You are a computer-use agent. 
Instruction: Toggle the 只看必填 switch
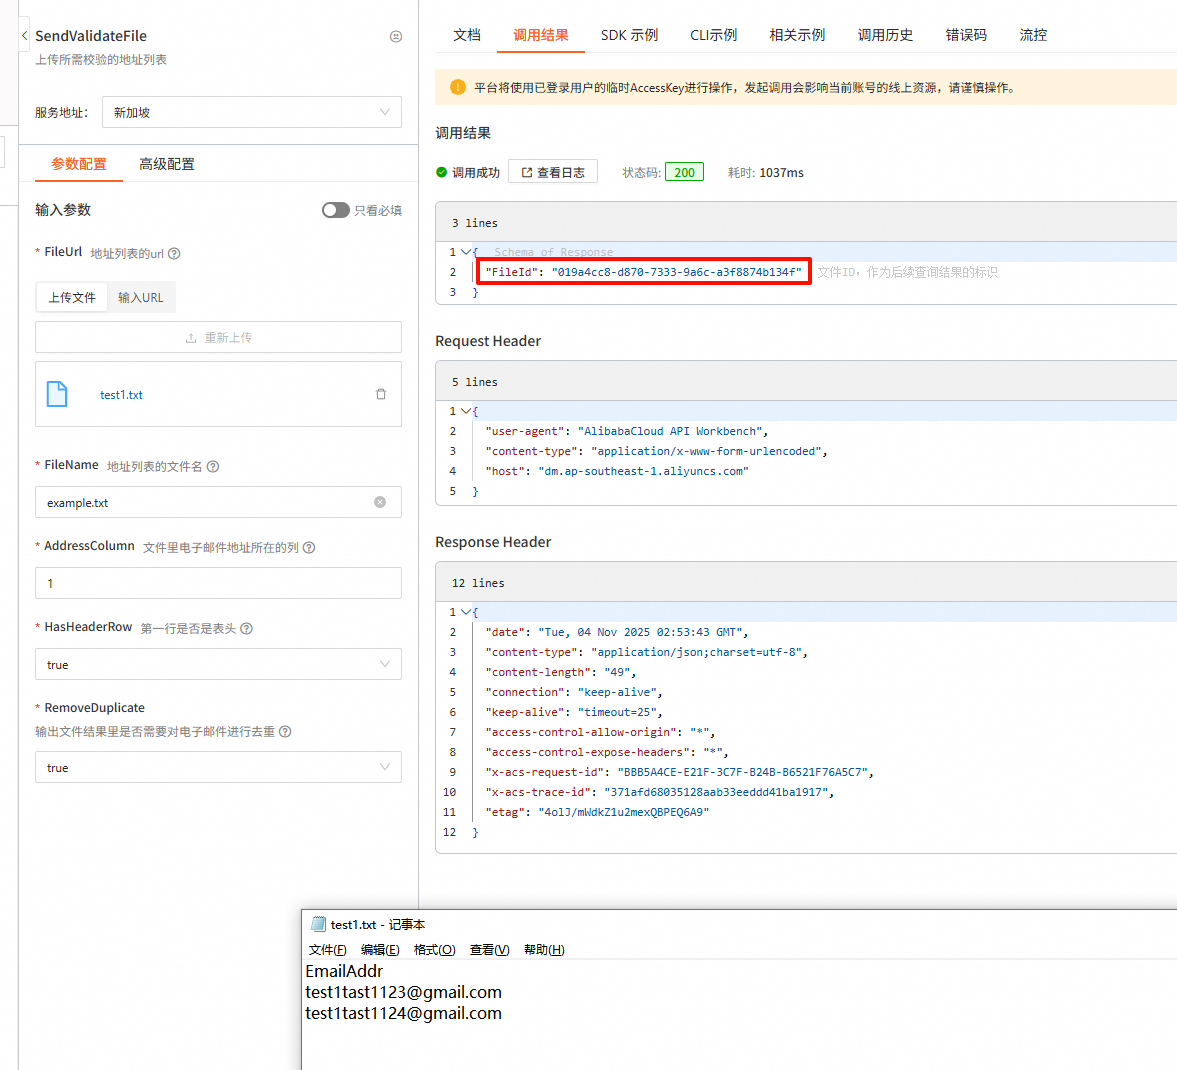click(x=336, y=210)
